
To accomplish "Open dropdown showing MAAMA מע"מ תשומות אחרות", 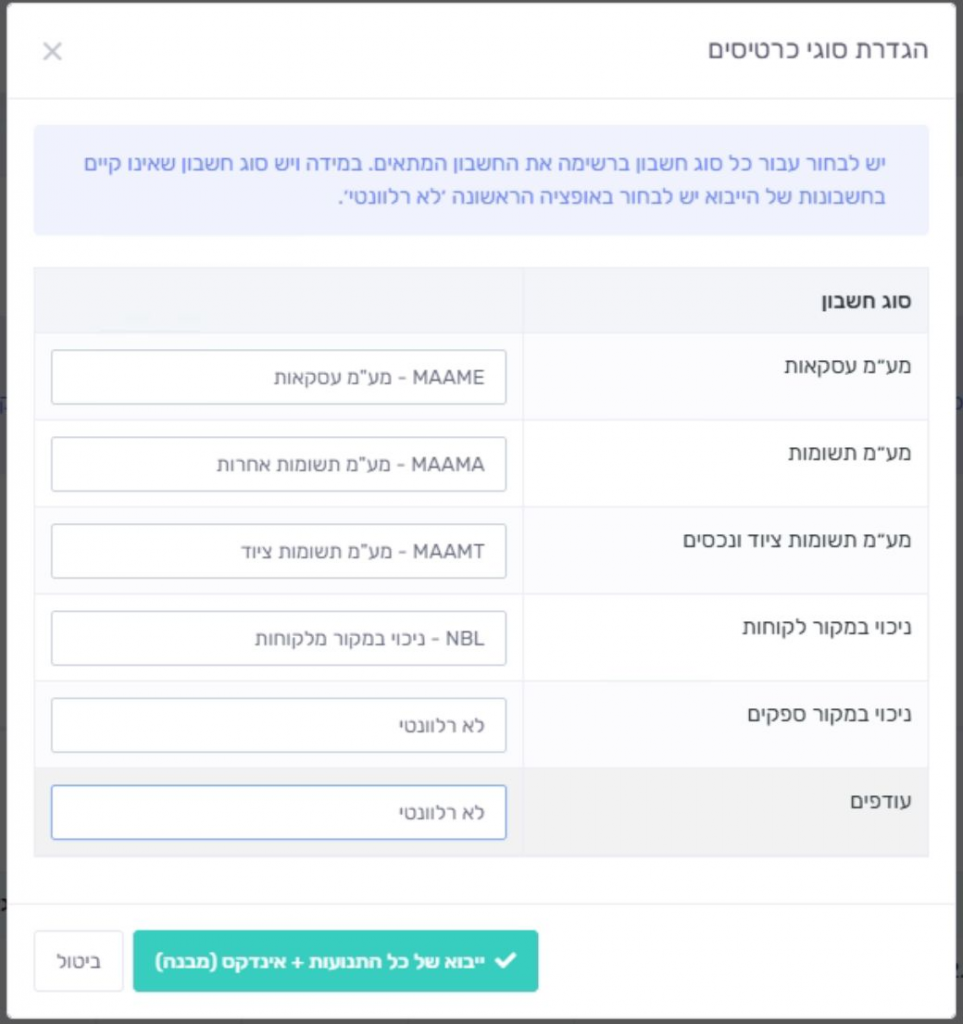I will tap(278, 464).
